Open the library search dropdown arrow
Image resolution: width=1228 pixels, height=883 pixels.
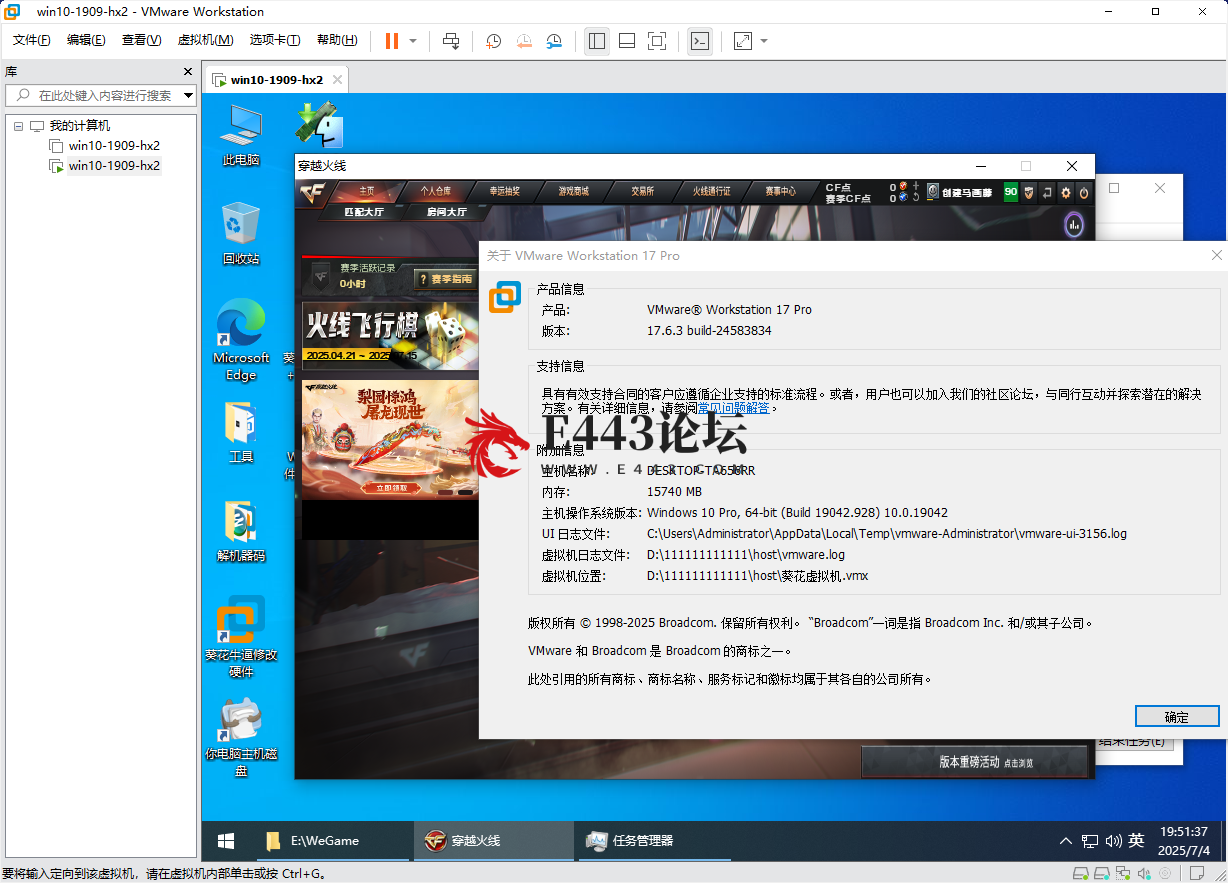(x=189, y=95)
